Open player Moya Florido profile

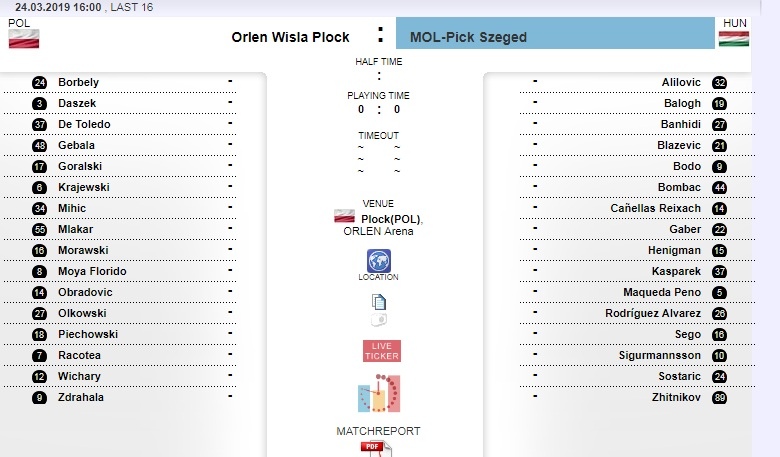click(x=92, y=271)
